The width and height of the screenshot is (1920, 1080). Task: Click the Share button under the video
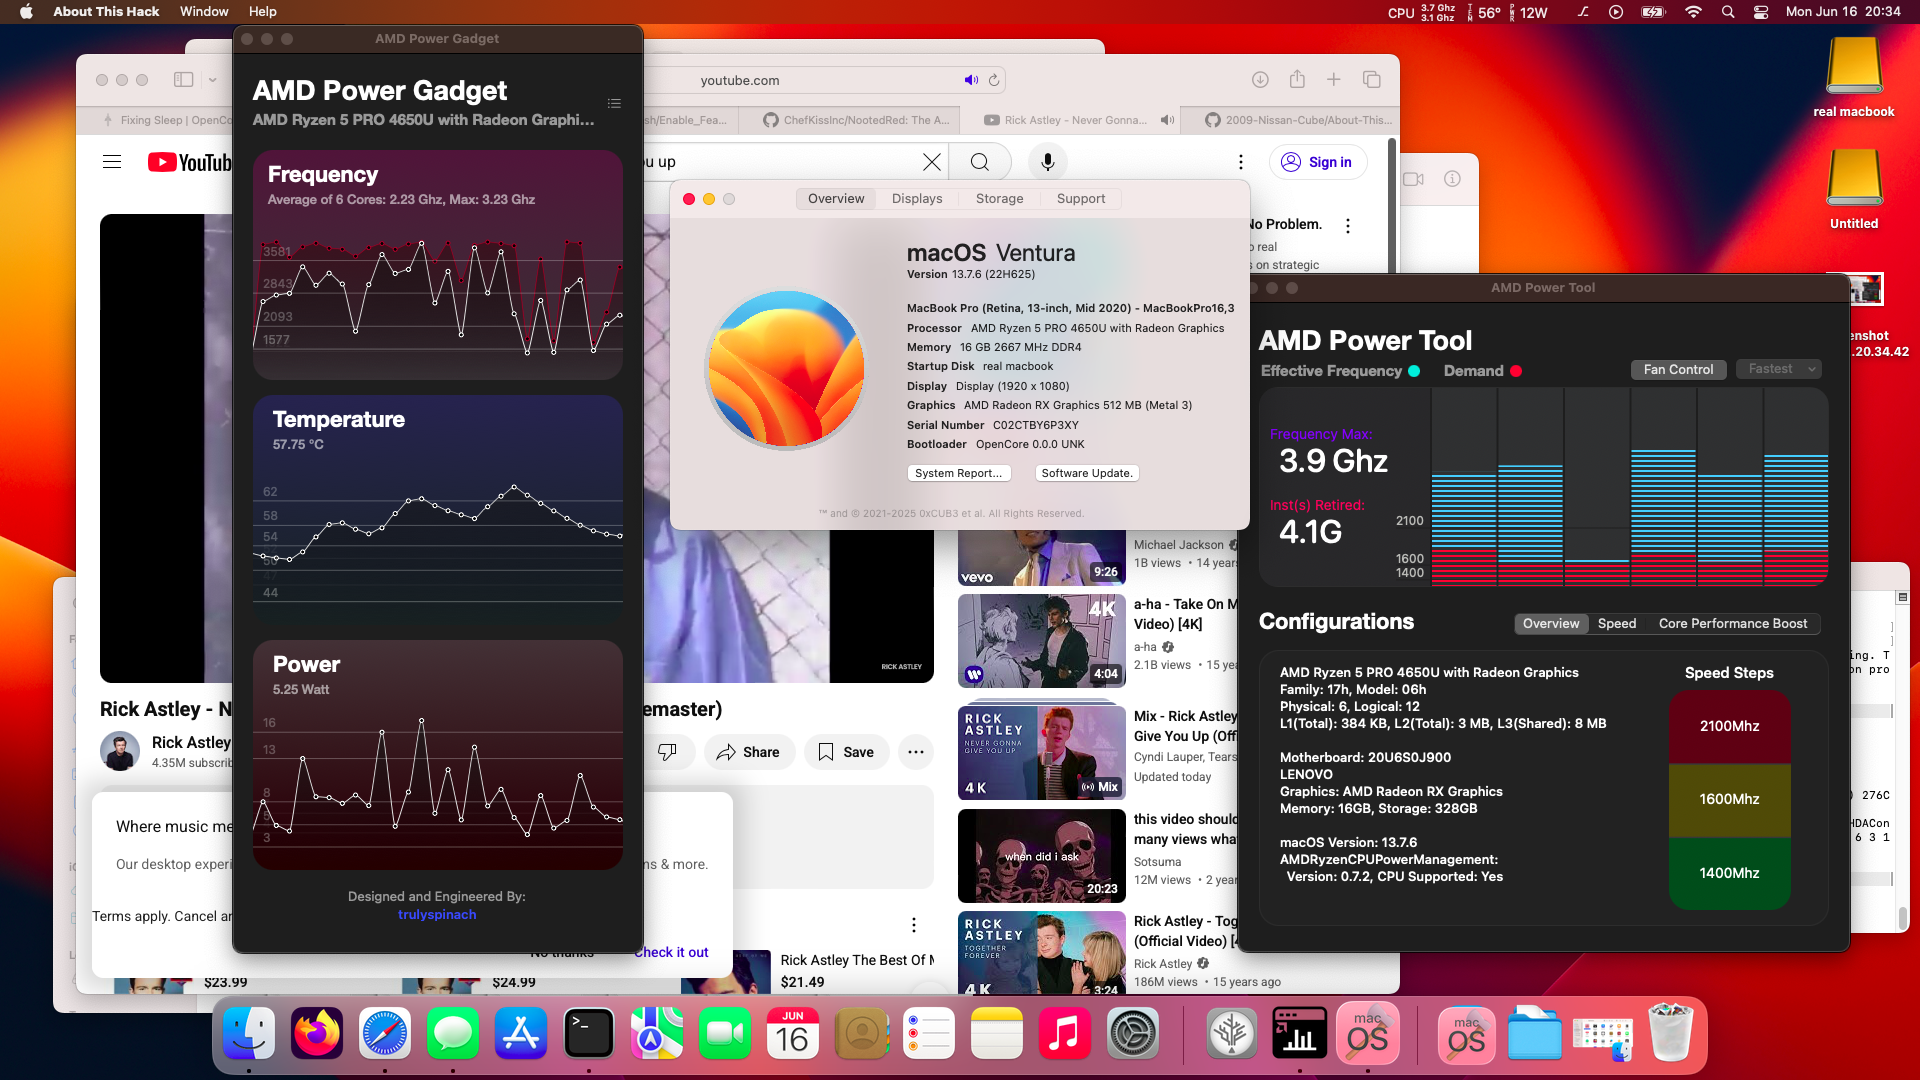point(749,752)
